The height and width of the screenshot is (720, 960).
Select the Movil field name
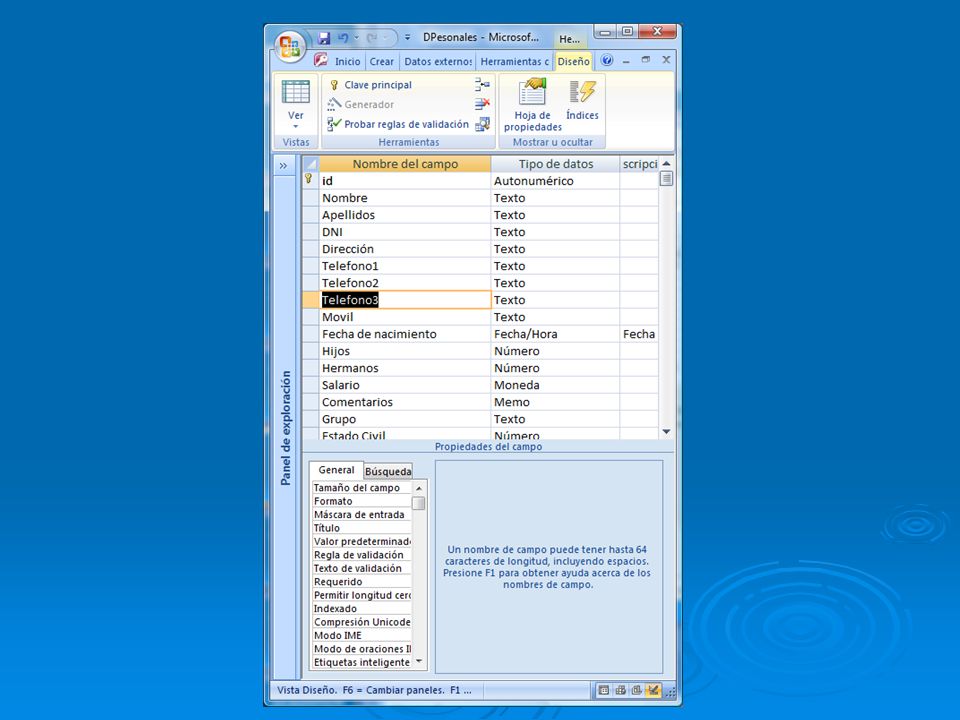point(405,317)
